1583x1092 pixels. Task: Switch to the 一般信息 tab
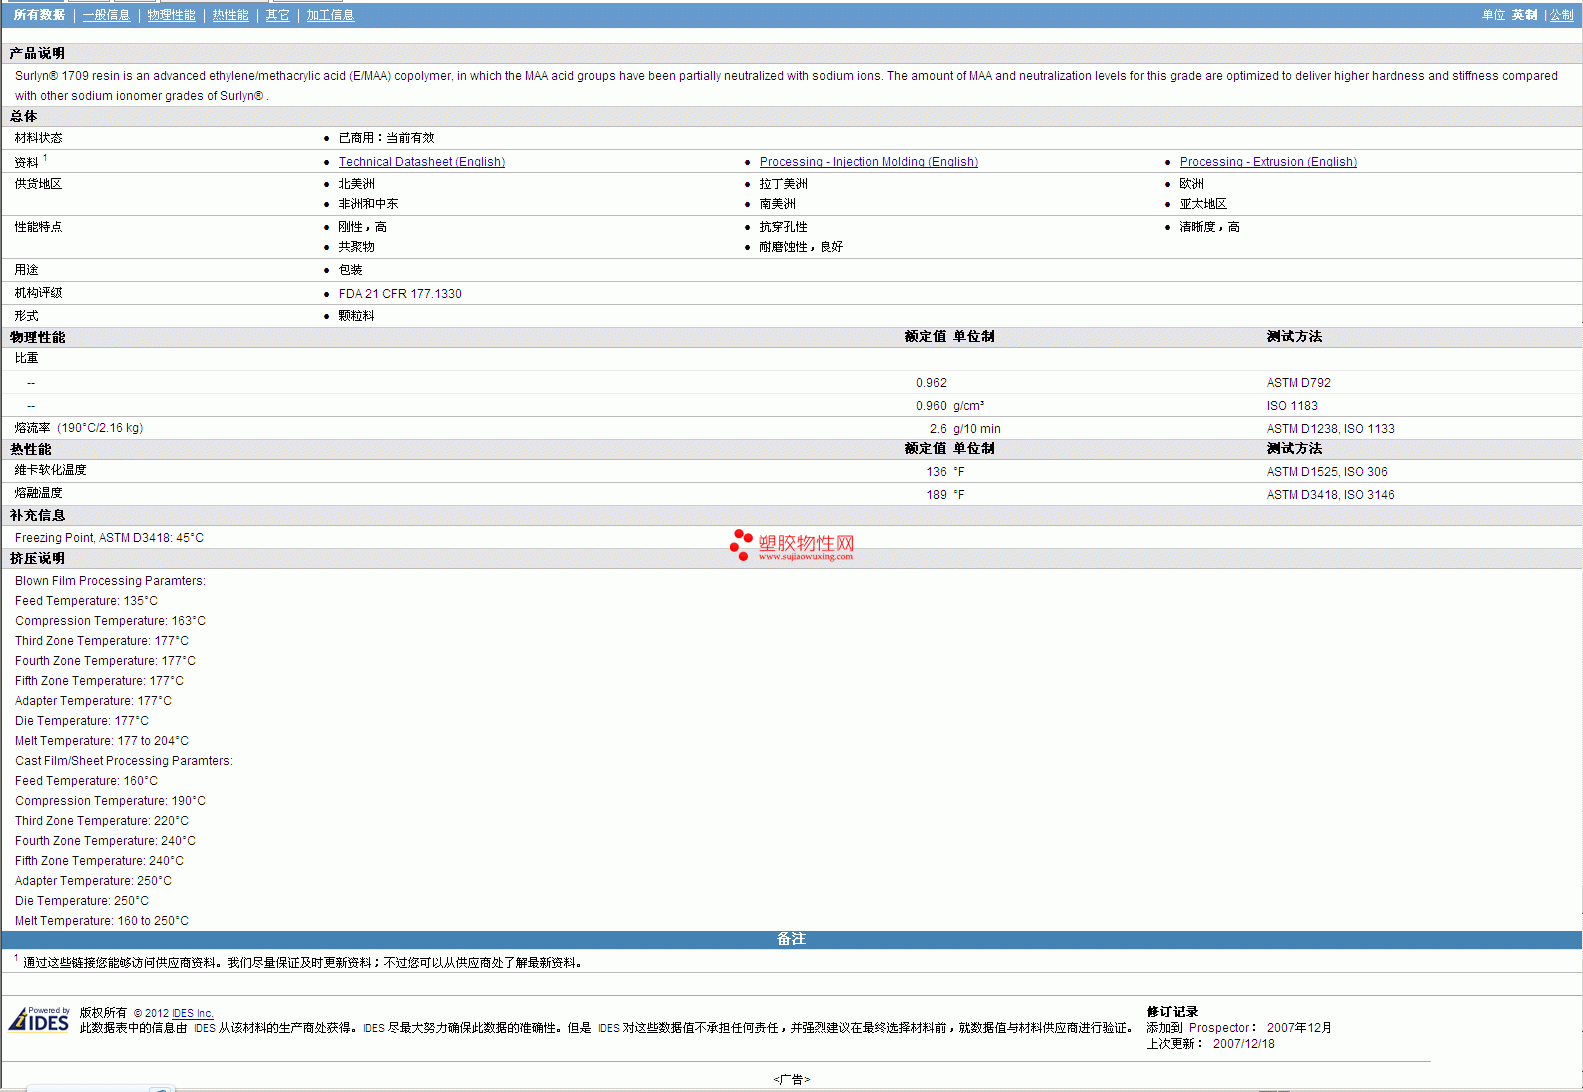tap(106, 15)
